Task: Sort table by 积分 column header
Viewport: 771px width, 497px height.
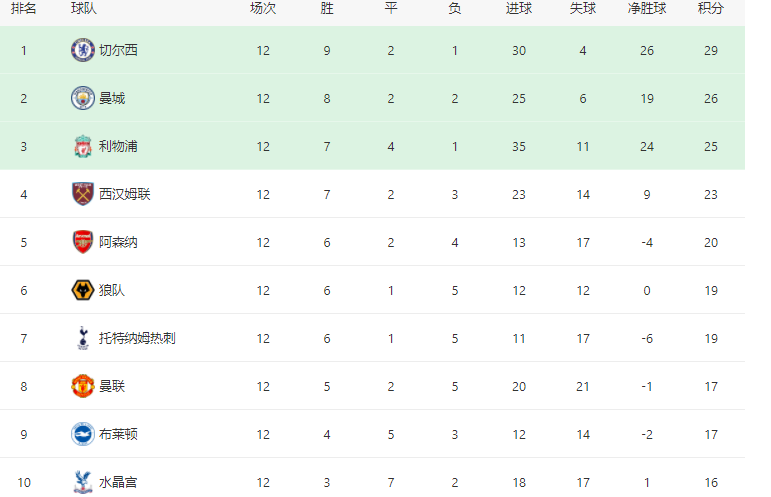Action: pyautogui.click(x=711, y=8)
